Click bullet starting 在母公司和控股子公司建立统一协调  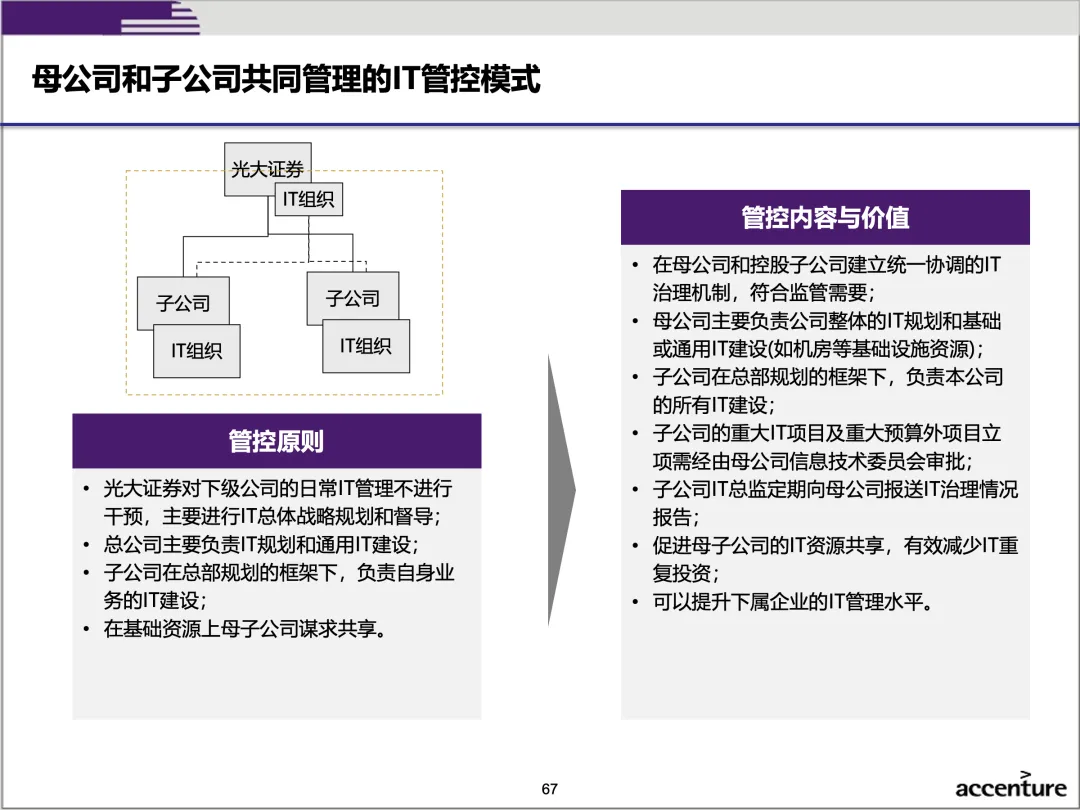827,278
